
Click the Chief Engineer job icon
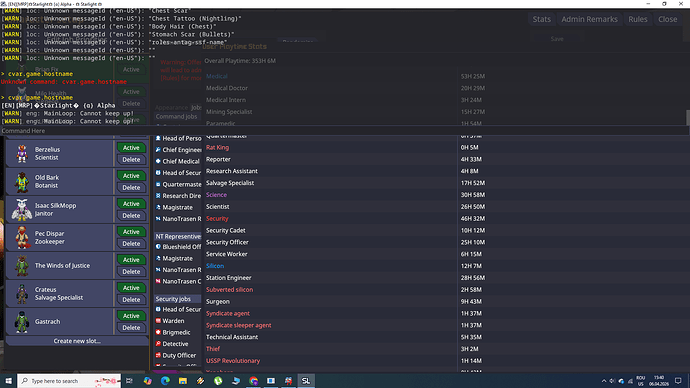pos(158,150)
